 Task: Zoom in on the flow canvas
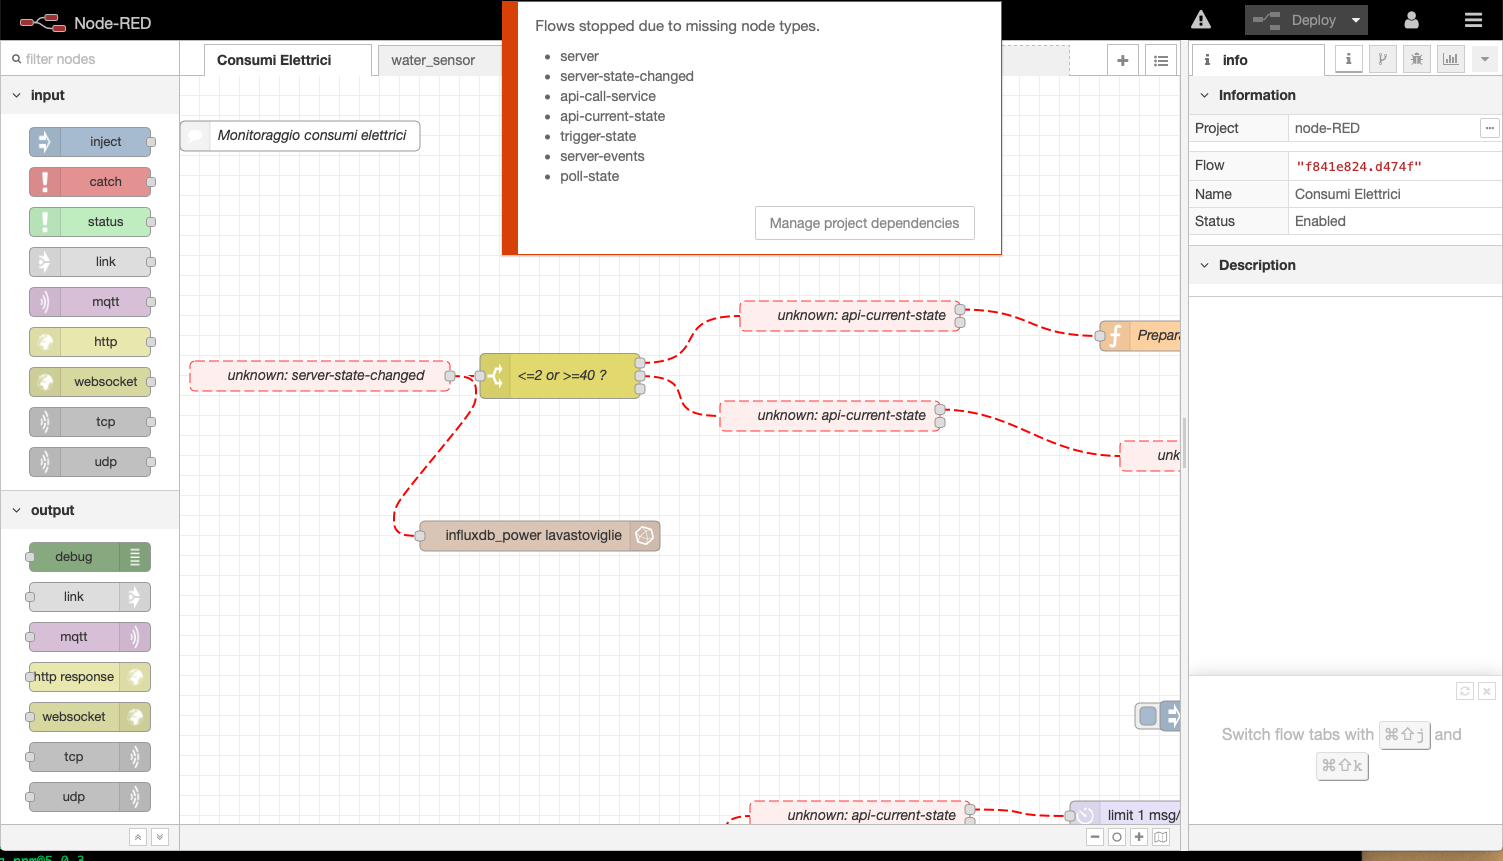point(1139,837)
